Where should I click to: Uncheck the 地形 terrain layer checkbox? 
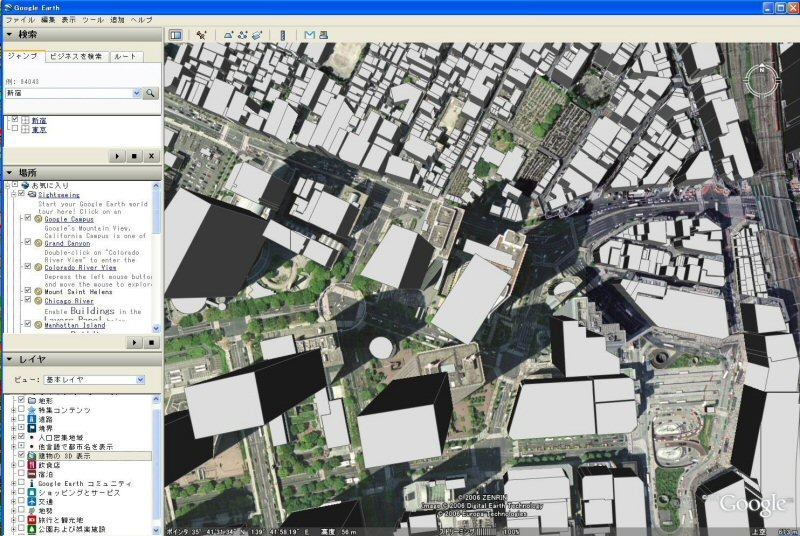pos(21,400)
